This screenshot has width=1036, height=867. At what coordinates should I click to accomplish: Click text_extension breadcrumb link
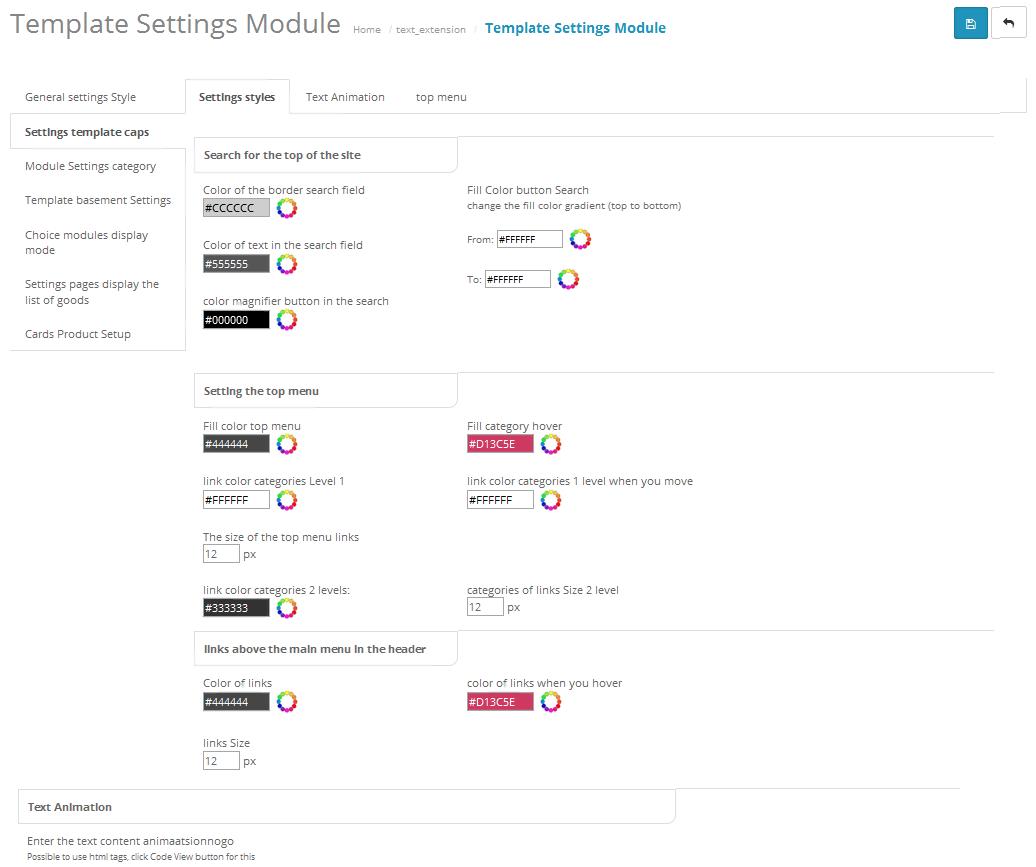pyautogui.click(x=431, y=30)
